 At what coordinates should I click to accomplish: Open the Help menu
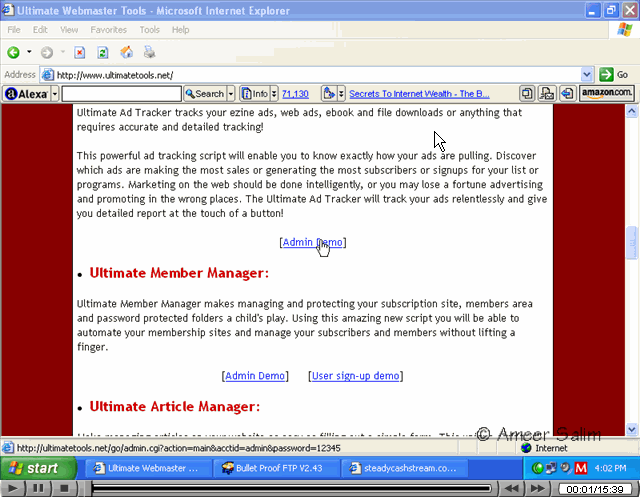(180, 30)
